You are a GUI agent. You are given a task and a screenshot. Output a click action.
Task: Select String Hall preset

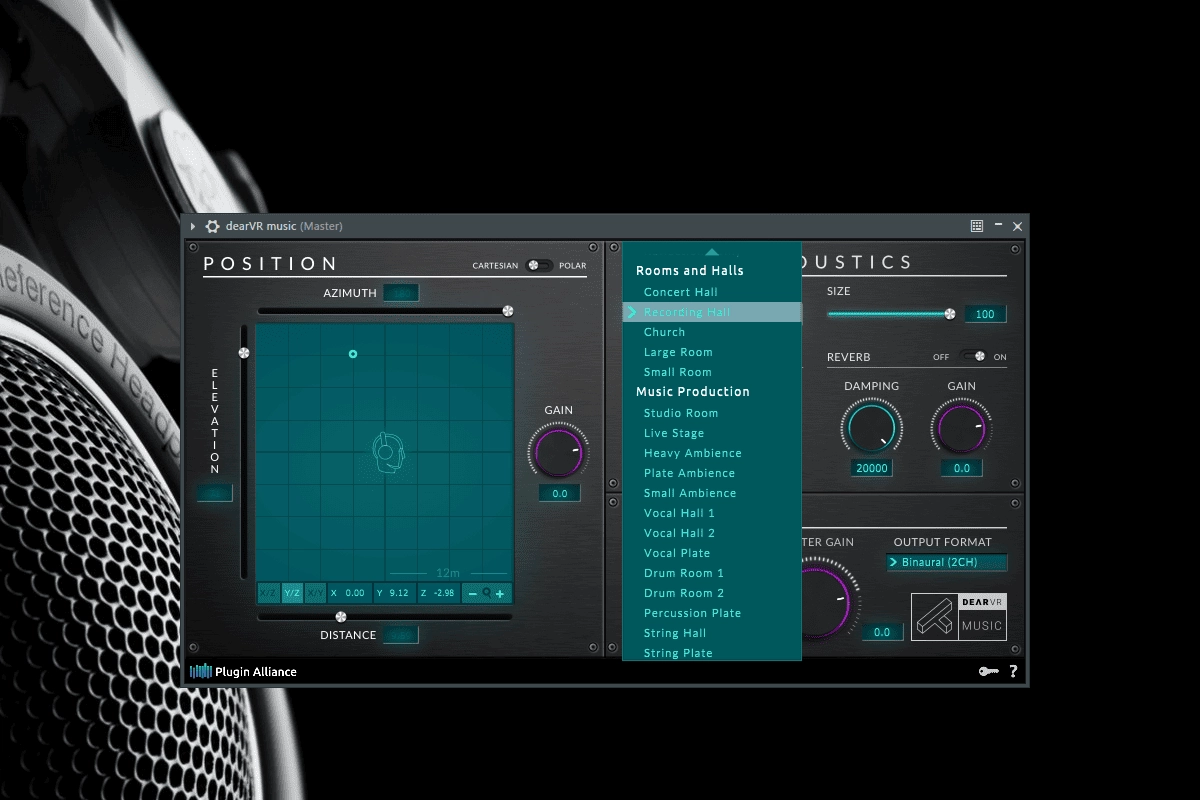click(x=712, y=633)
